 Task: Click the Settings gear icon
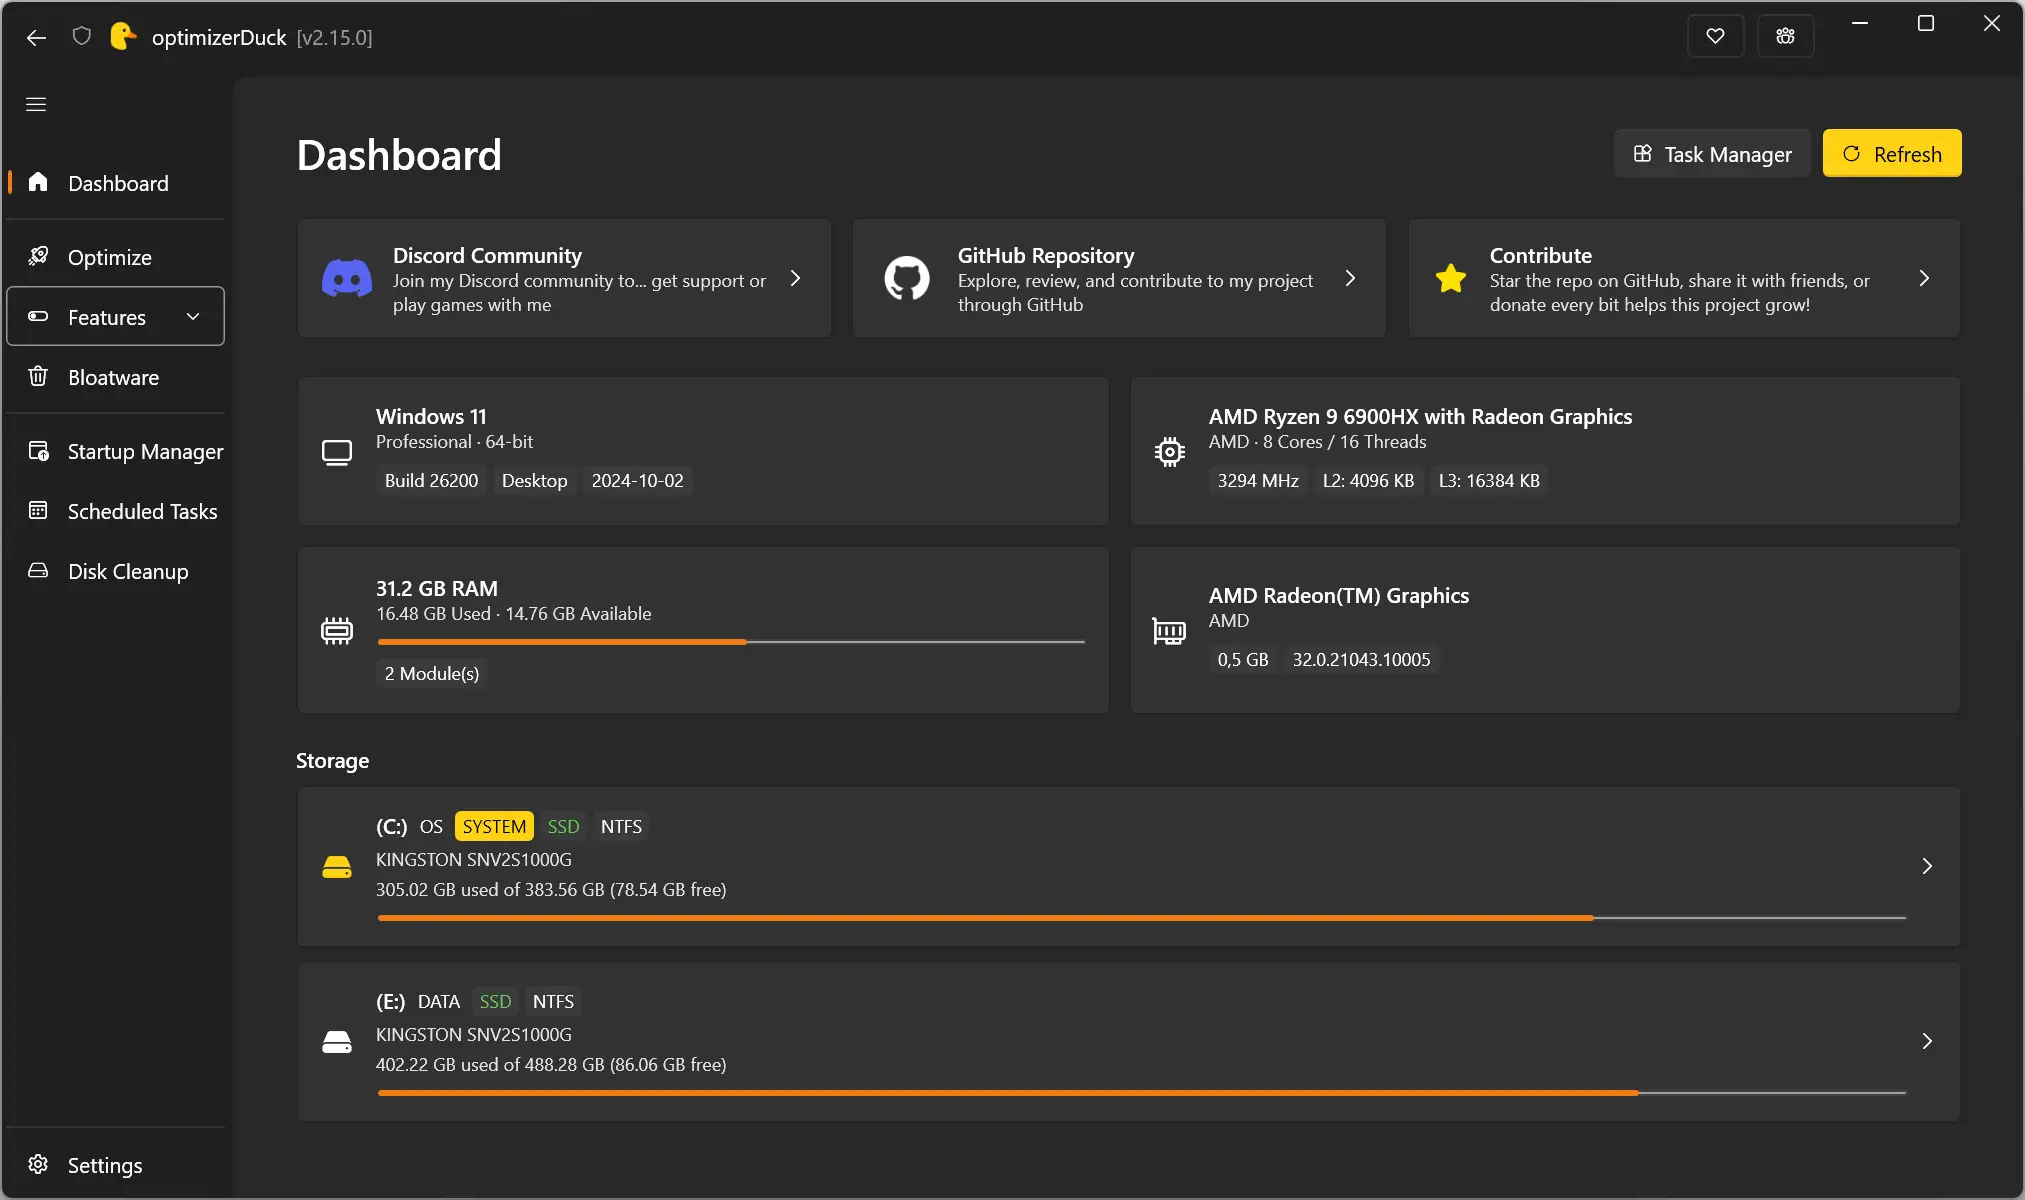coord(38,1164)
